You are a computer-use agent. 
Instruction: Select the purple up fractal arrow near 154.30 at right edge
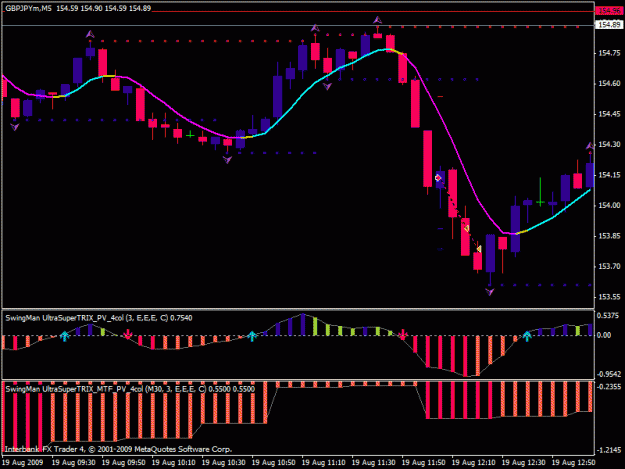(590, 146)
